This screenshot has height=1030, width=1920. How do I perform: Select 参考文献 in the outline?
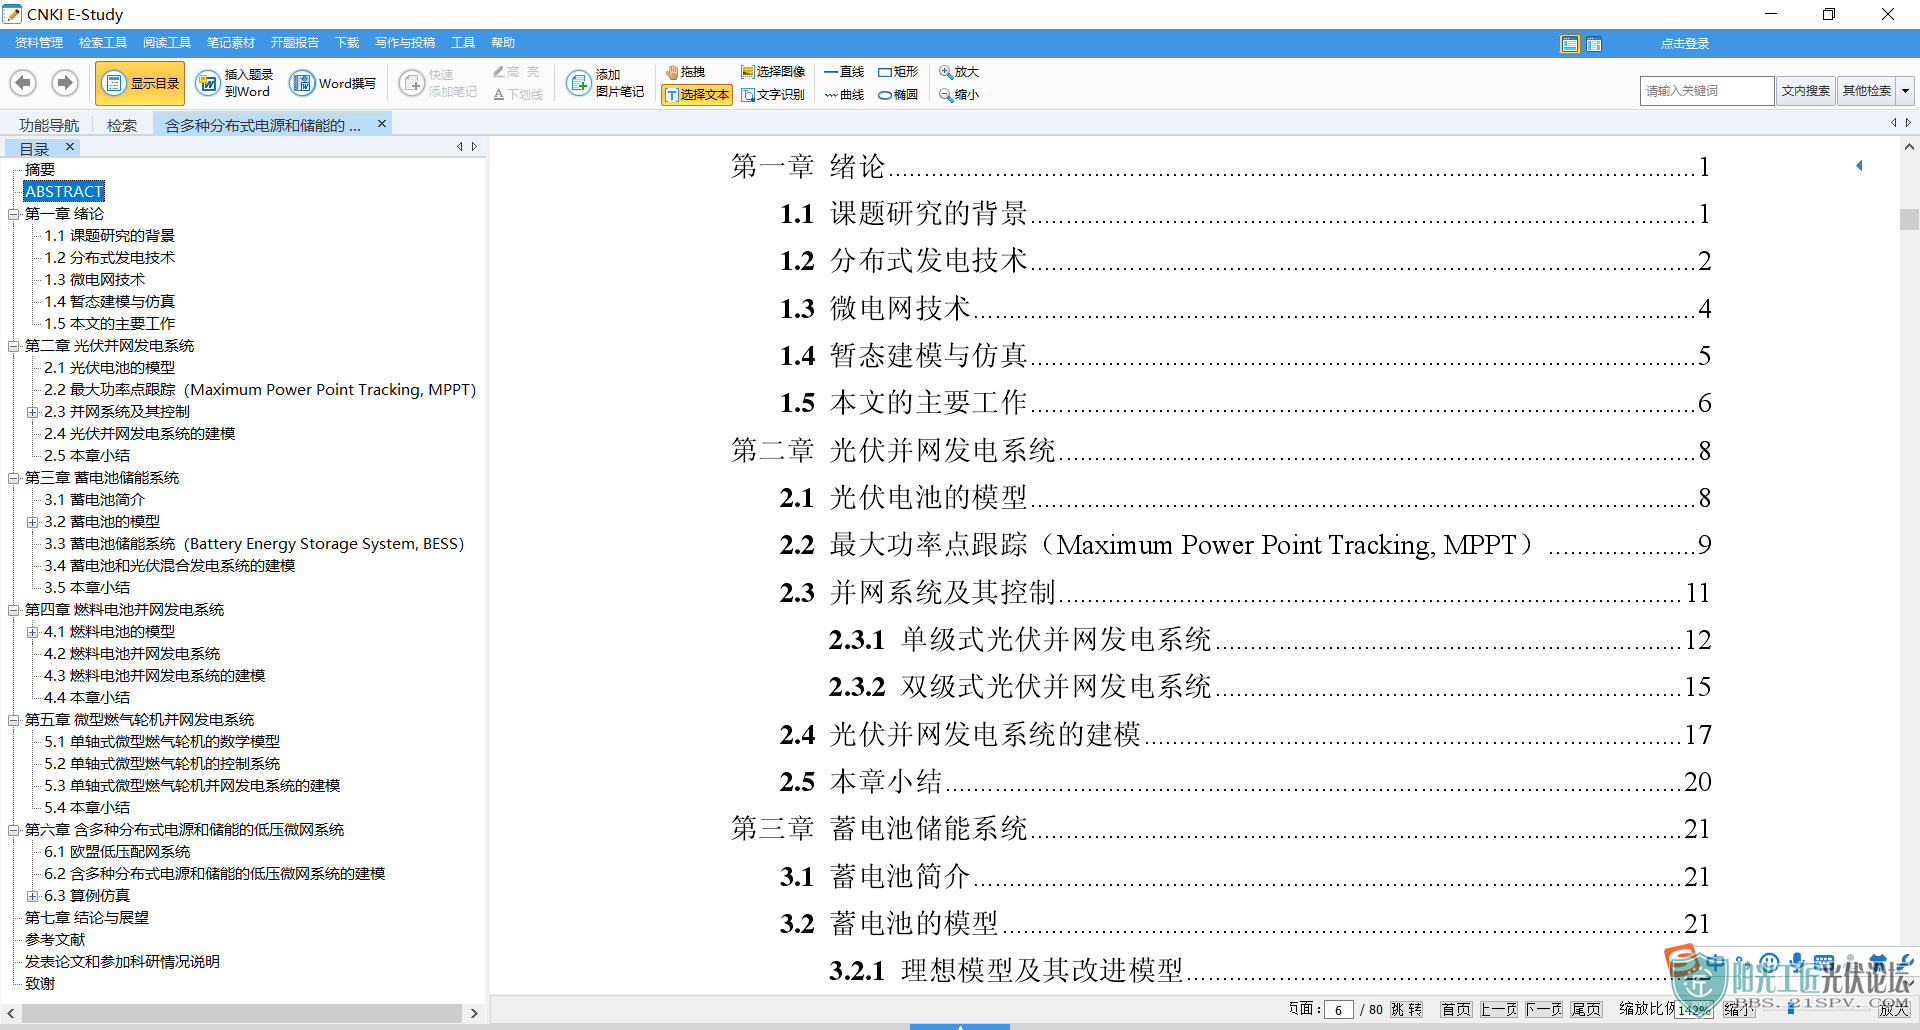click(55, 940)
